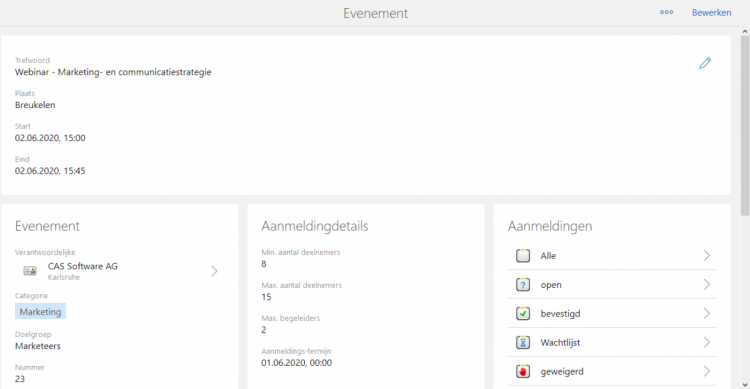Click the open status question-mark icon
The height and width of the screenshot is (389, 750).
523,285
